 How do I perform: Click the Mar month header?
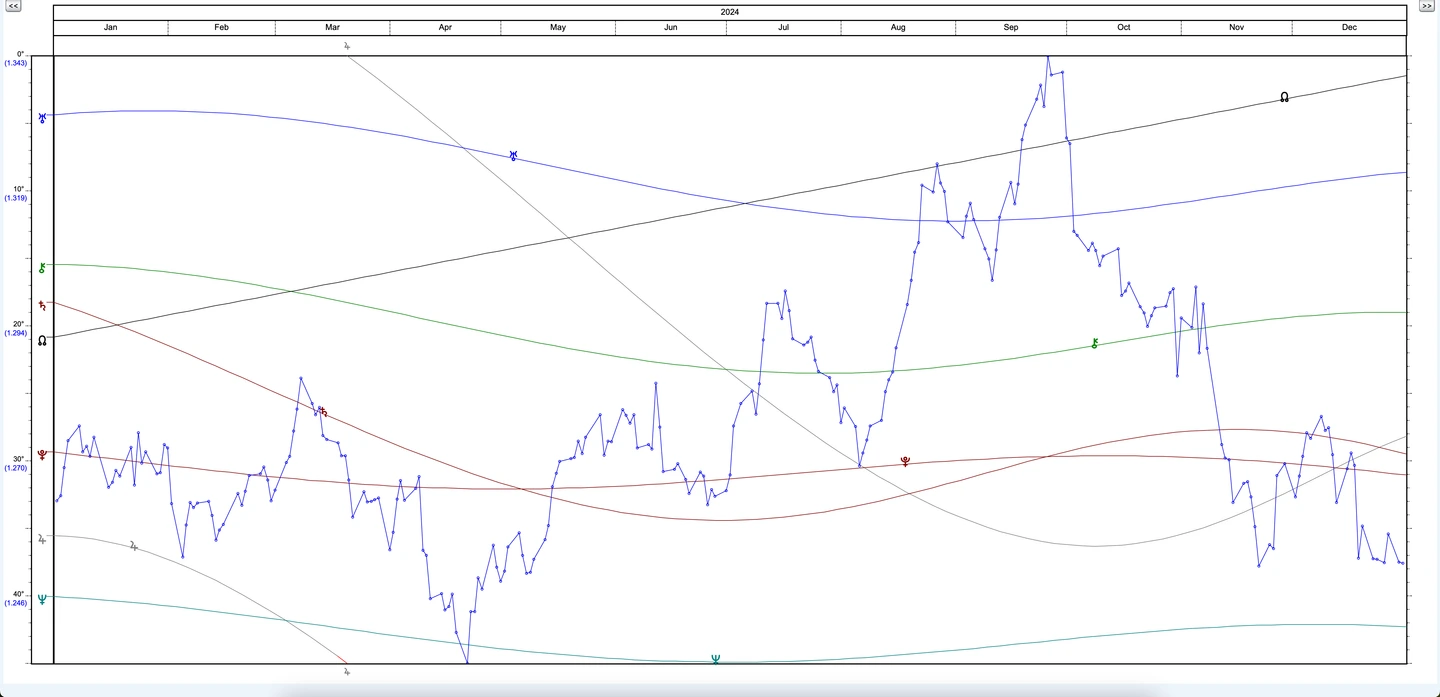click(332, 27)
